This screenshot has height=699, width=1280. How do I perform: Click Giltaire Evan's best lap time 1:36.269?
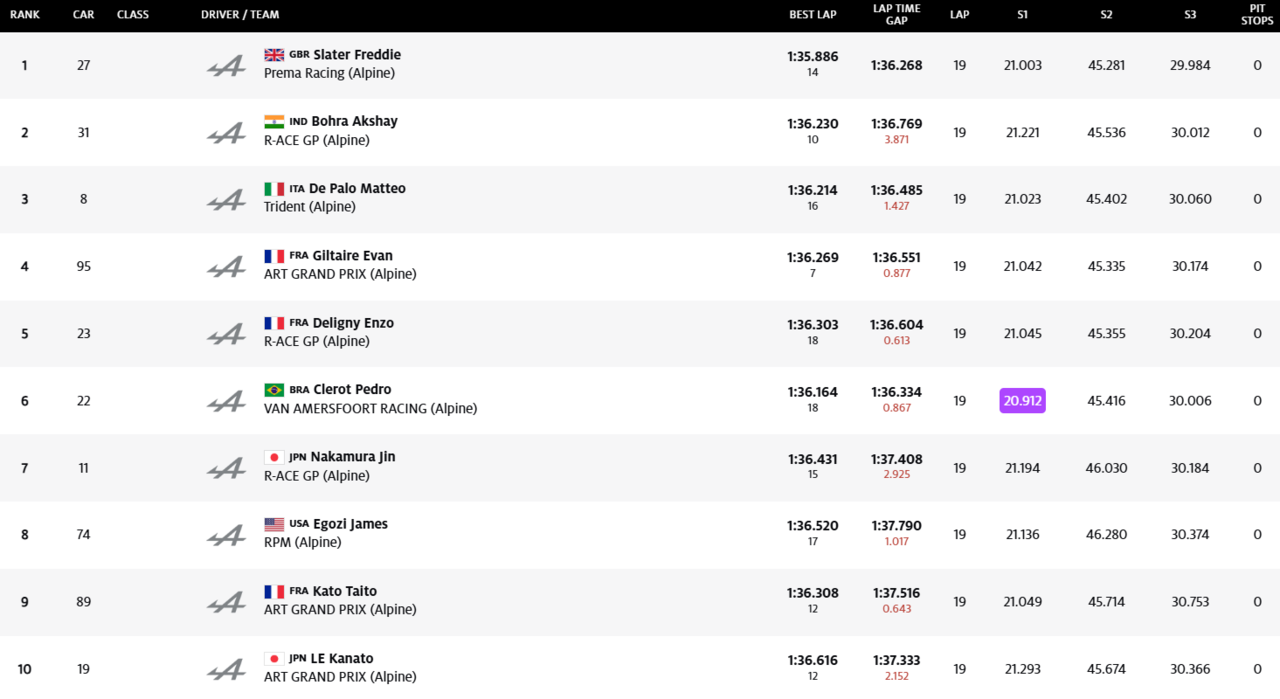coord(812,257)
